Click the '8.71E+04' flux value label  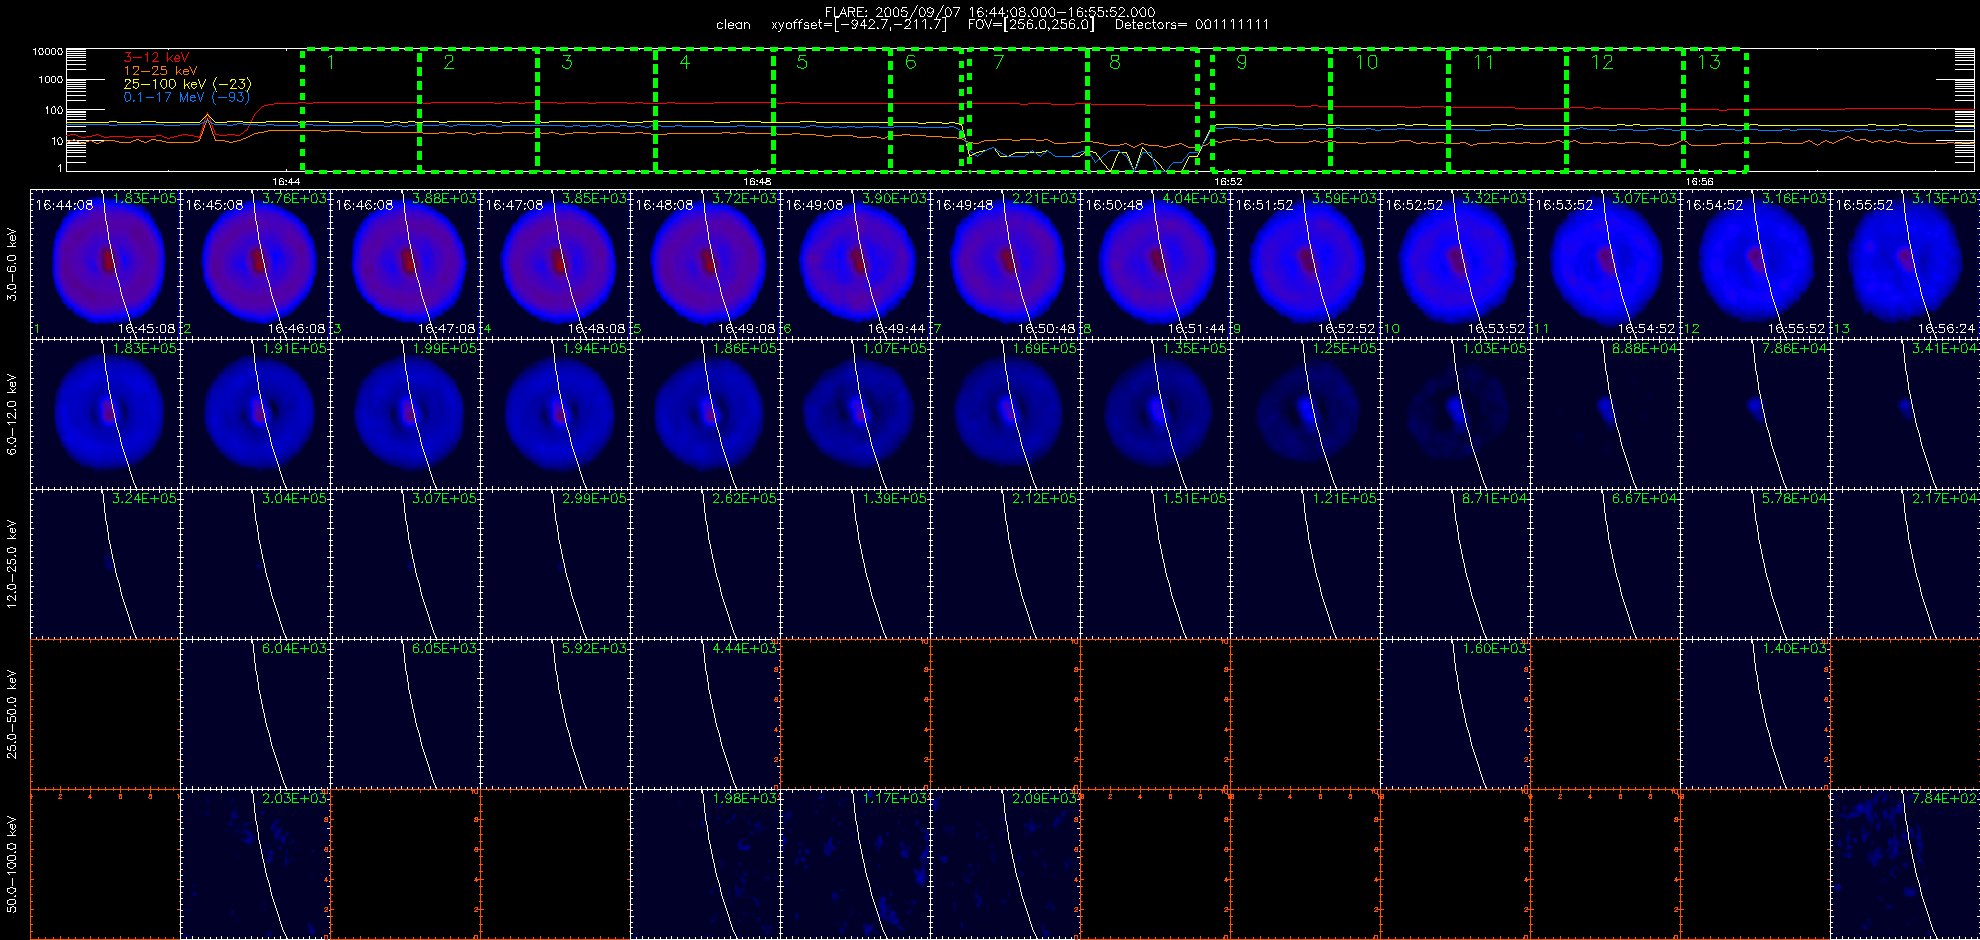click(1494, 499)
